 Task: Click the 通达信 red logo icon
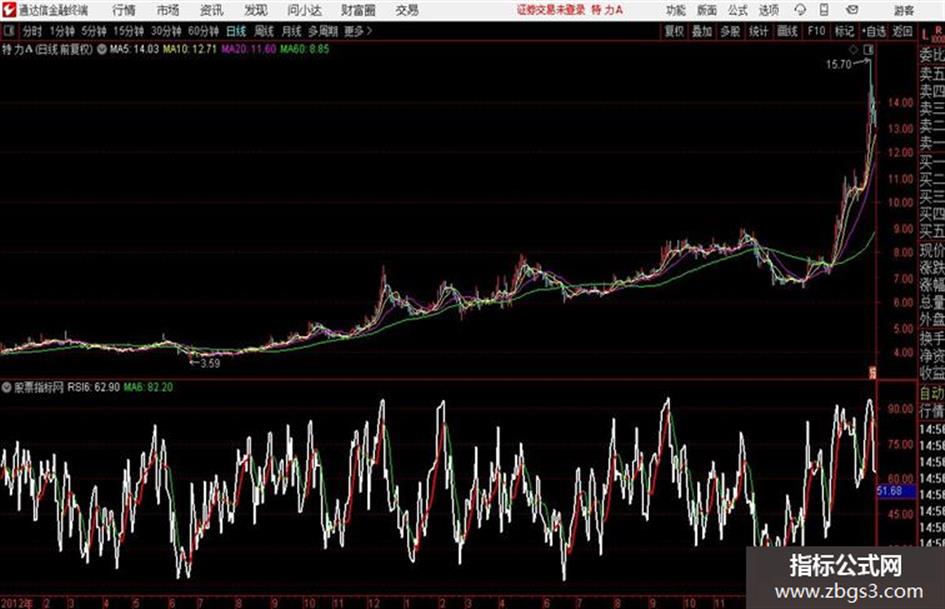coord(8,10)
